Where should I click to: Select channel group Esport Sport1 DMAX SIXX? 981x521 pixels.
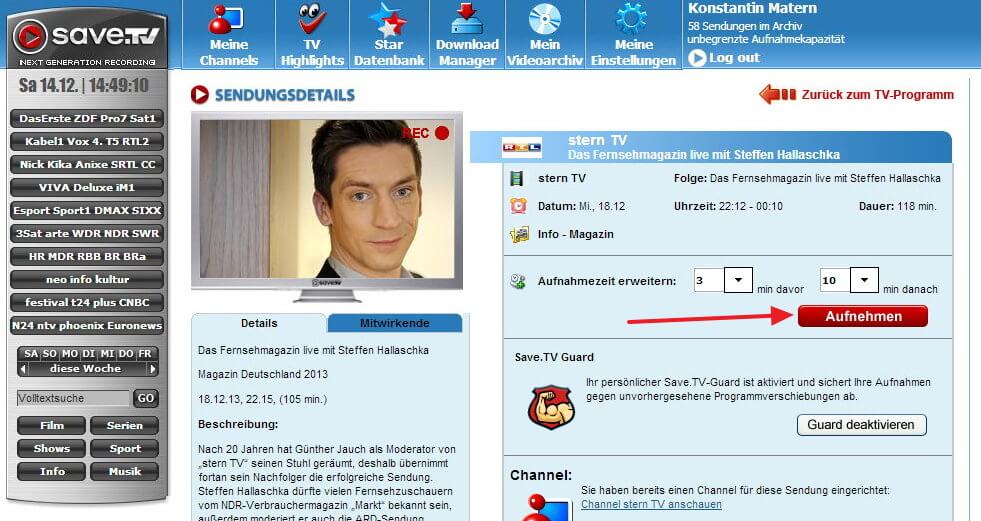coord(87,210)
